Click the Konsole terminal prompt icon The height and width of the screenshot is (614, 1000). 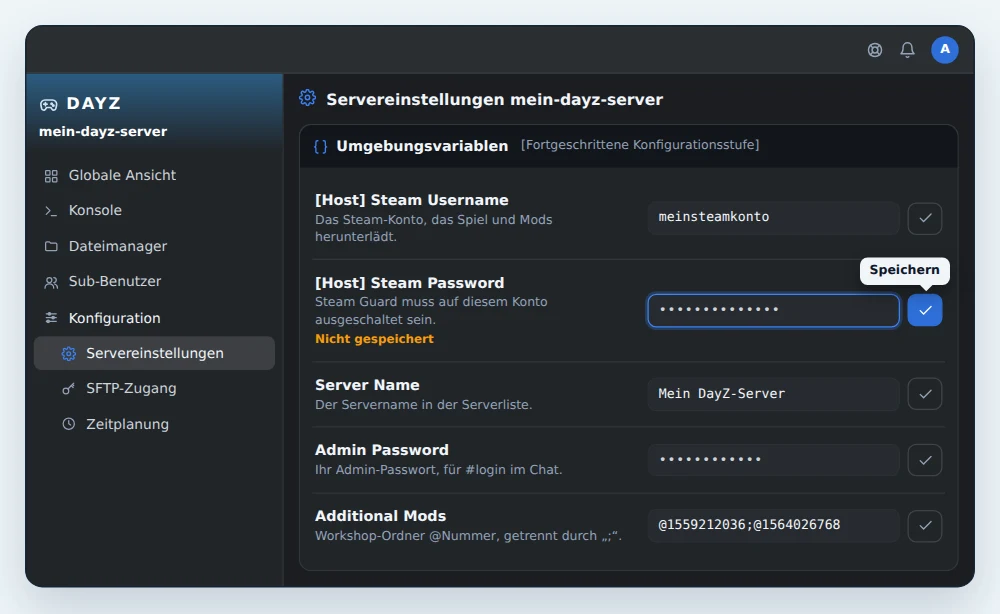(51, 211)
